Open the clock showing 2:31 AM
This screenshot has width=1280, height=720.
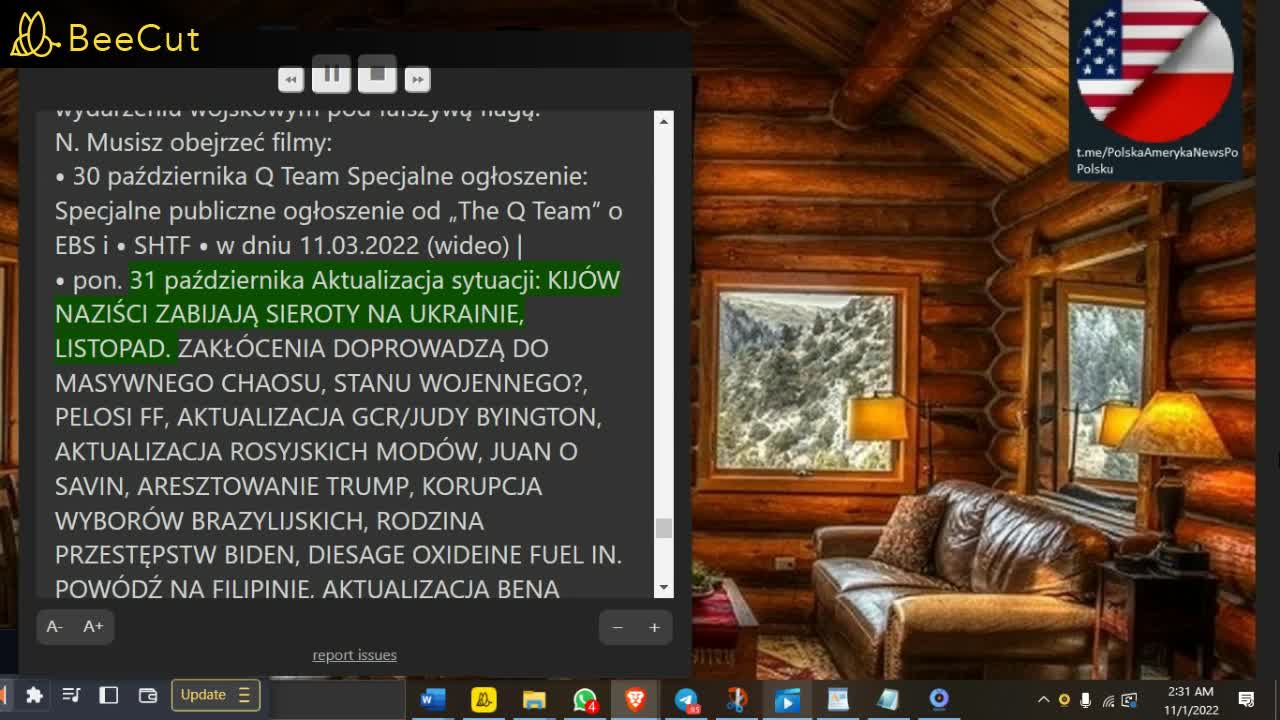[x=1190, y=699]
